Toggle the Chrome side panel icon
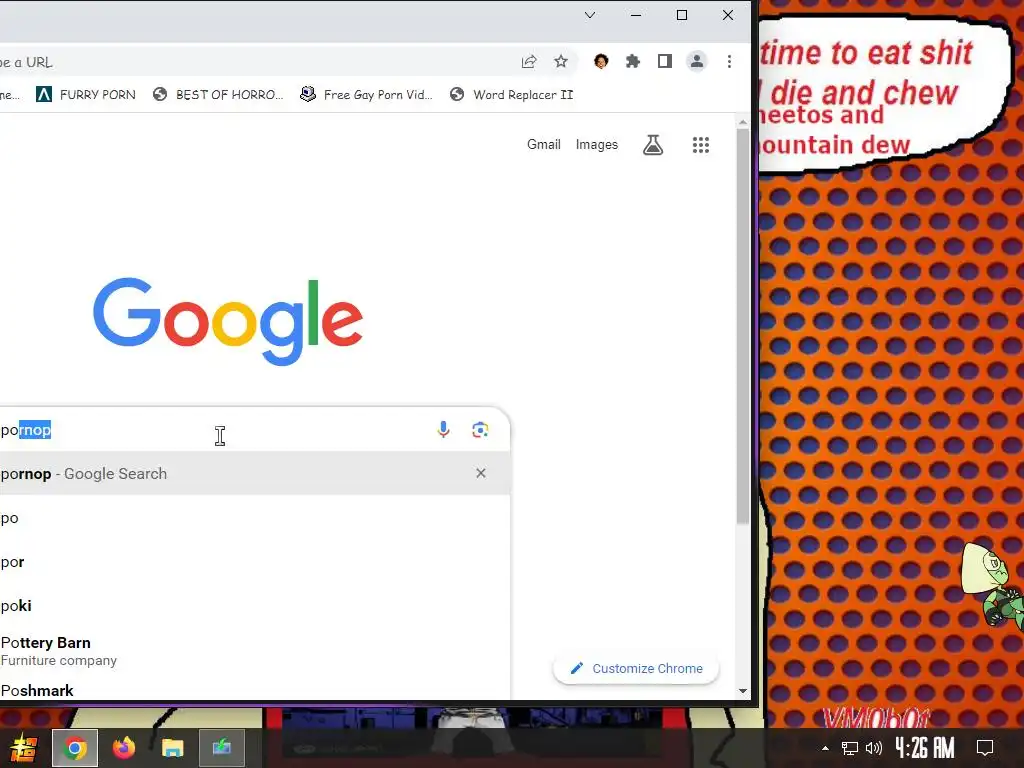Viewport: 1024px width, 768px height. coord(665,61)
